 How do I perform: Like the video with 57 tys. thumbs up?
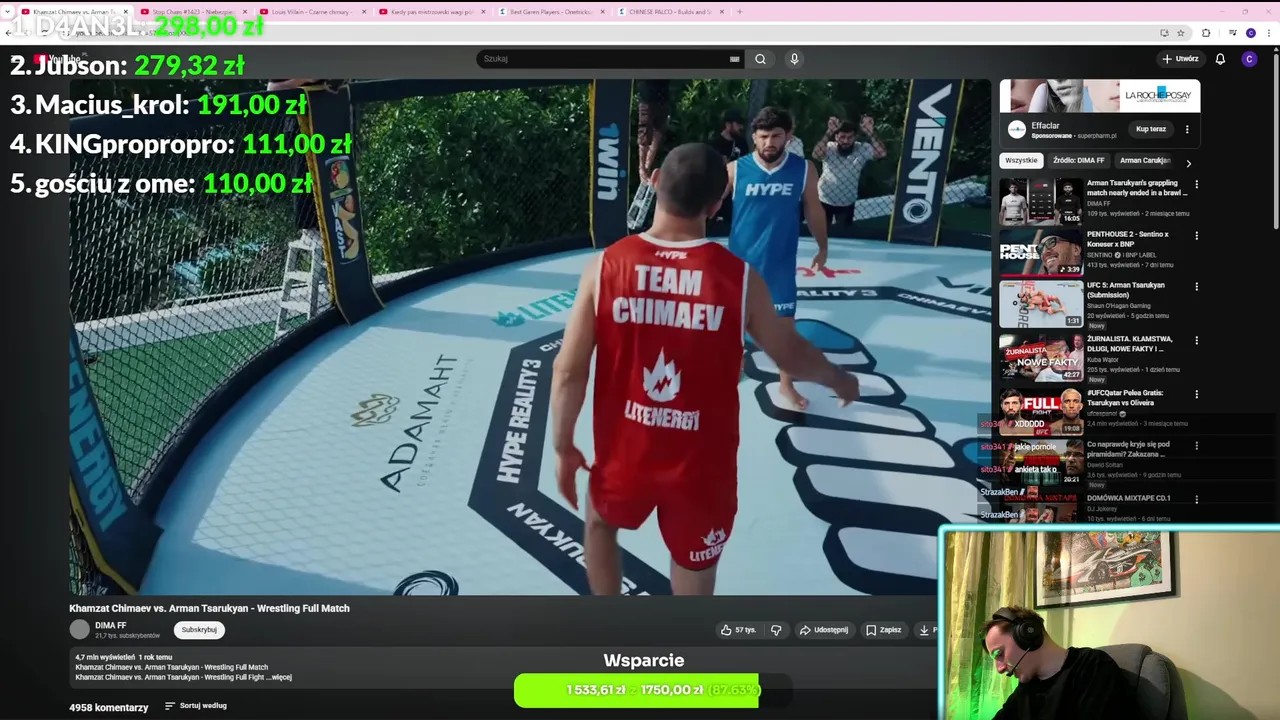click(x=740, y=630)
